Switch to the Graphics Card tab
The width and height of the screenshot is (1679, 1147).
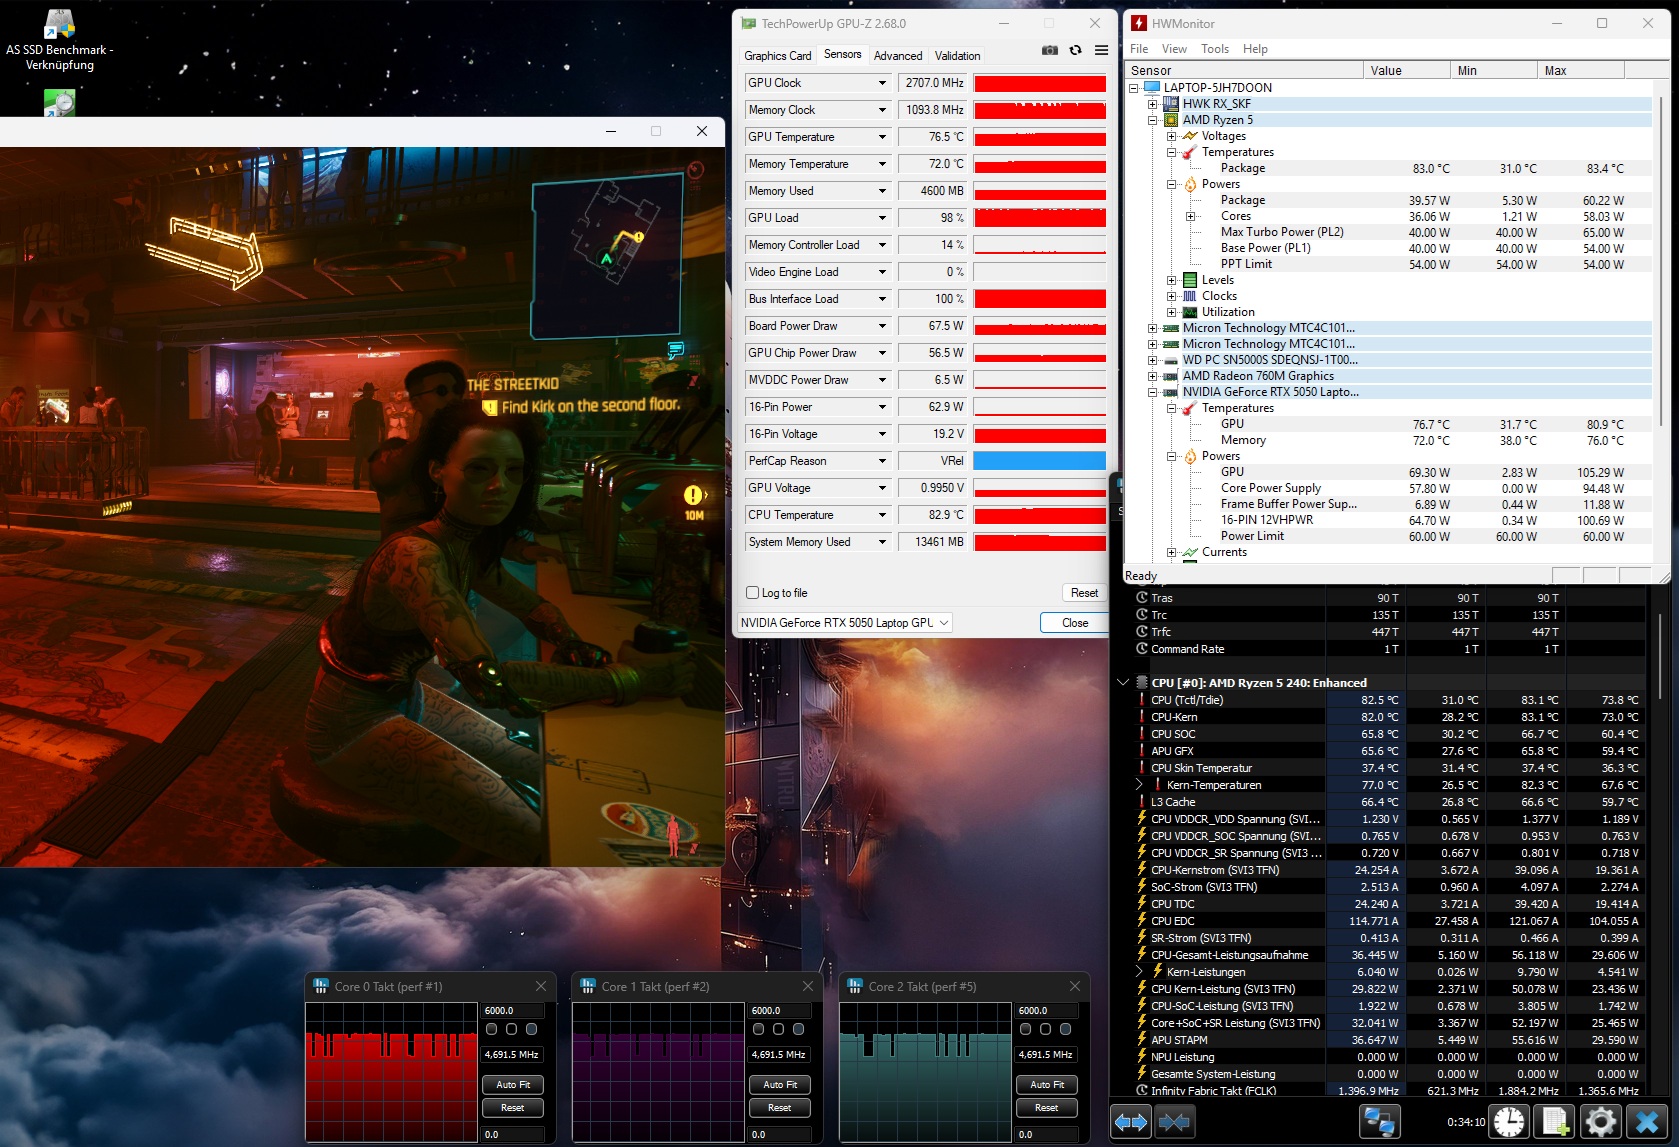coord(777,56)
